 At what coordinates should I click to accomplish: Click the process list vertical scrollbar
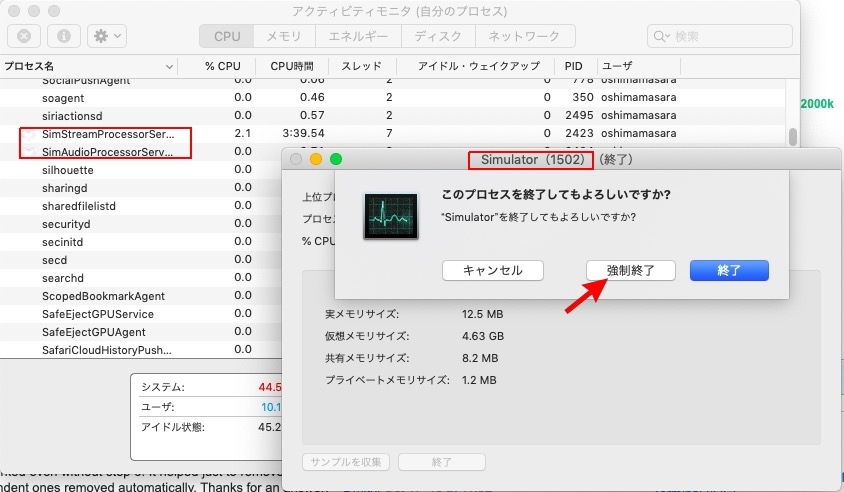(792, 137)
